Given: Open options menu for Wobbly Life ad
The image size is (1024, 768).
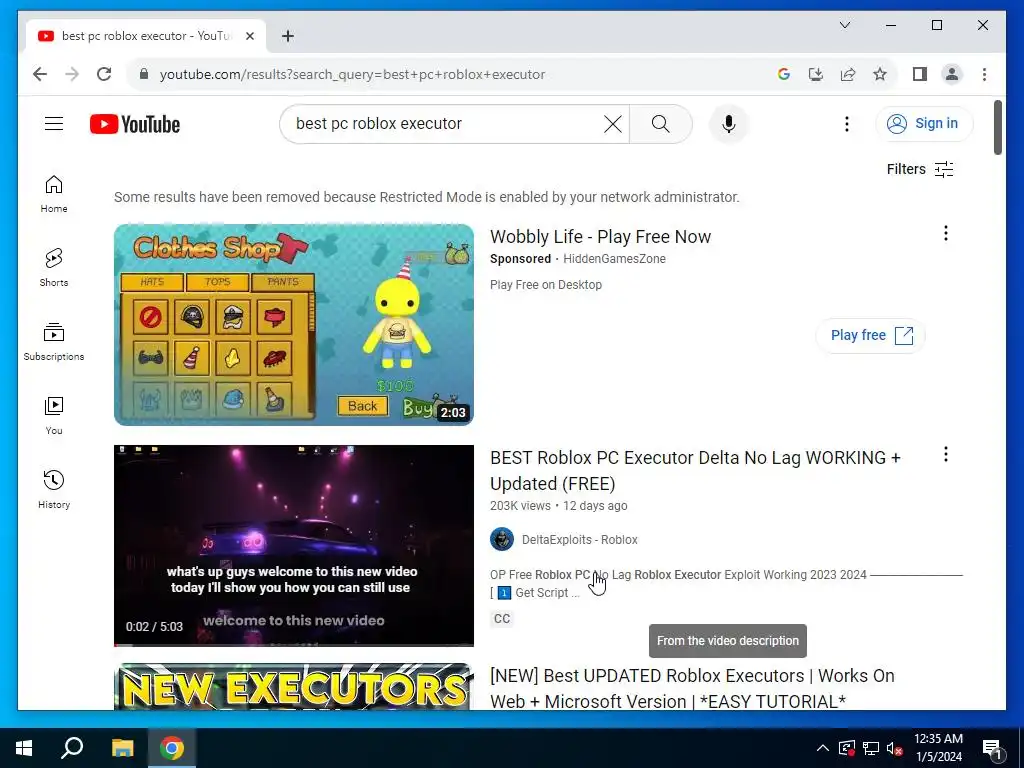Looking at the screenshot, I should pyautogui.click(x=946, y=233).
